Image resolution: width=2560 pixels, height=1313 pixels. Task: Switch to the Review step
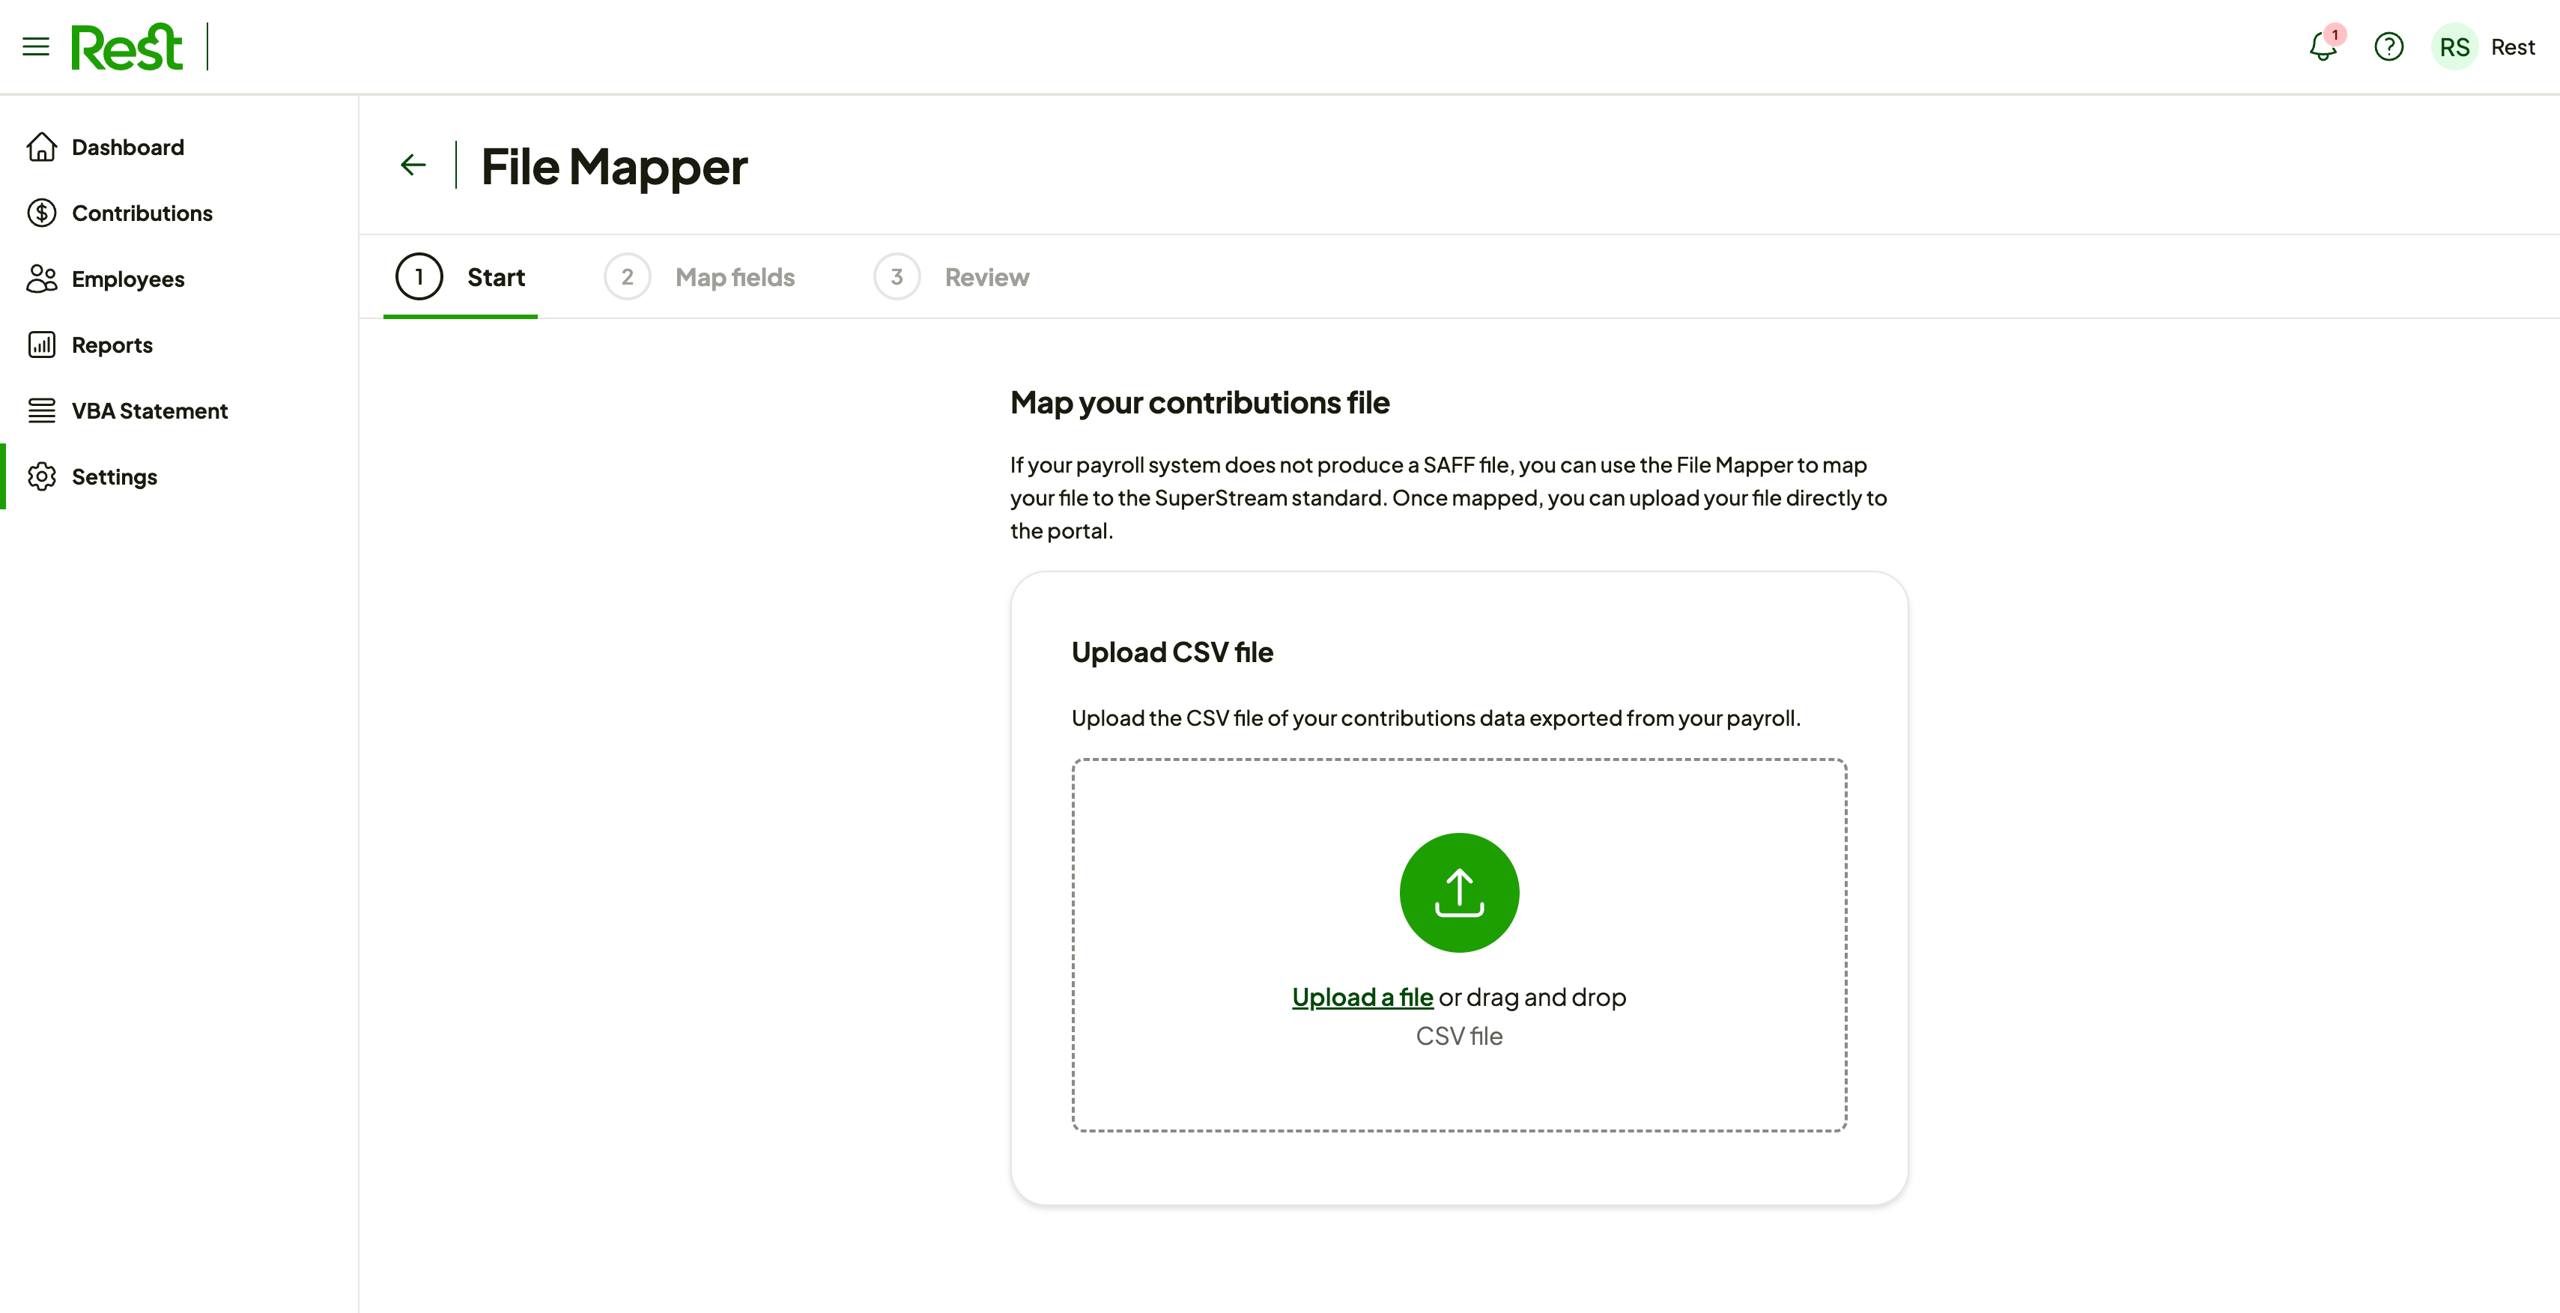coord(986,277)
